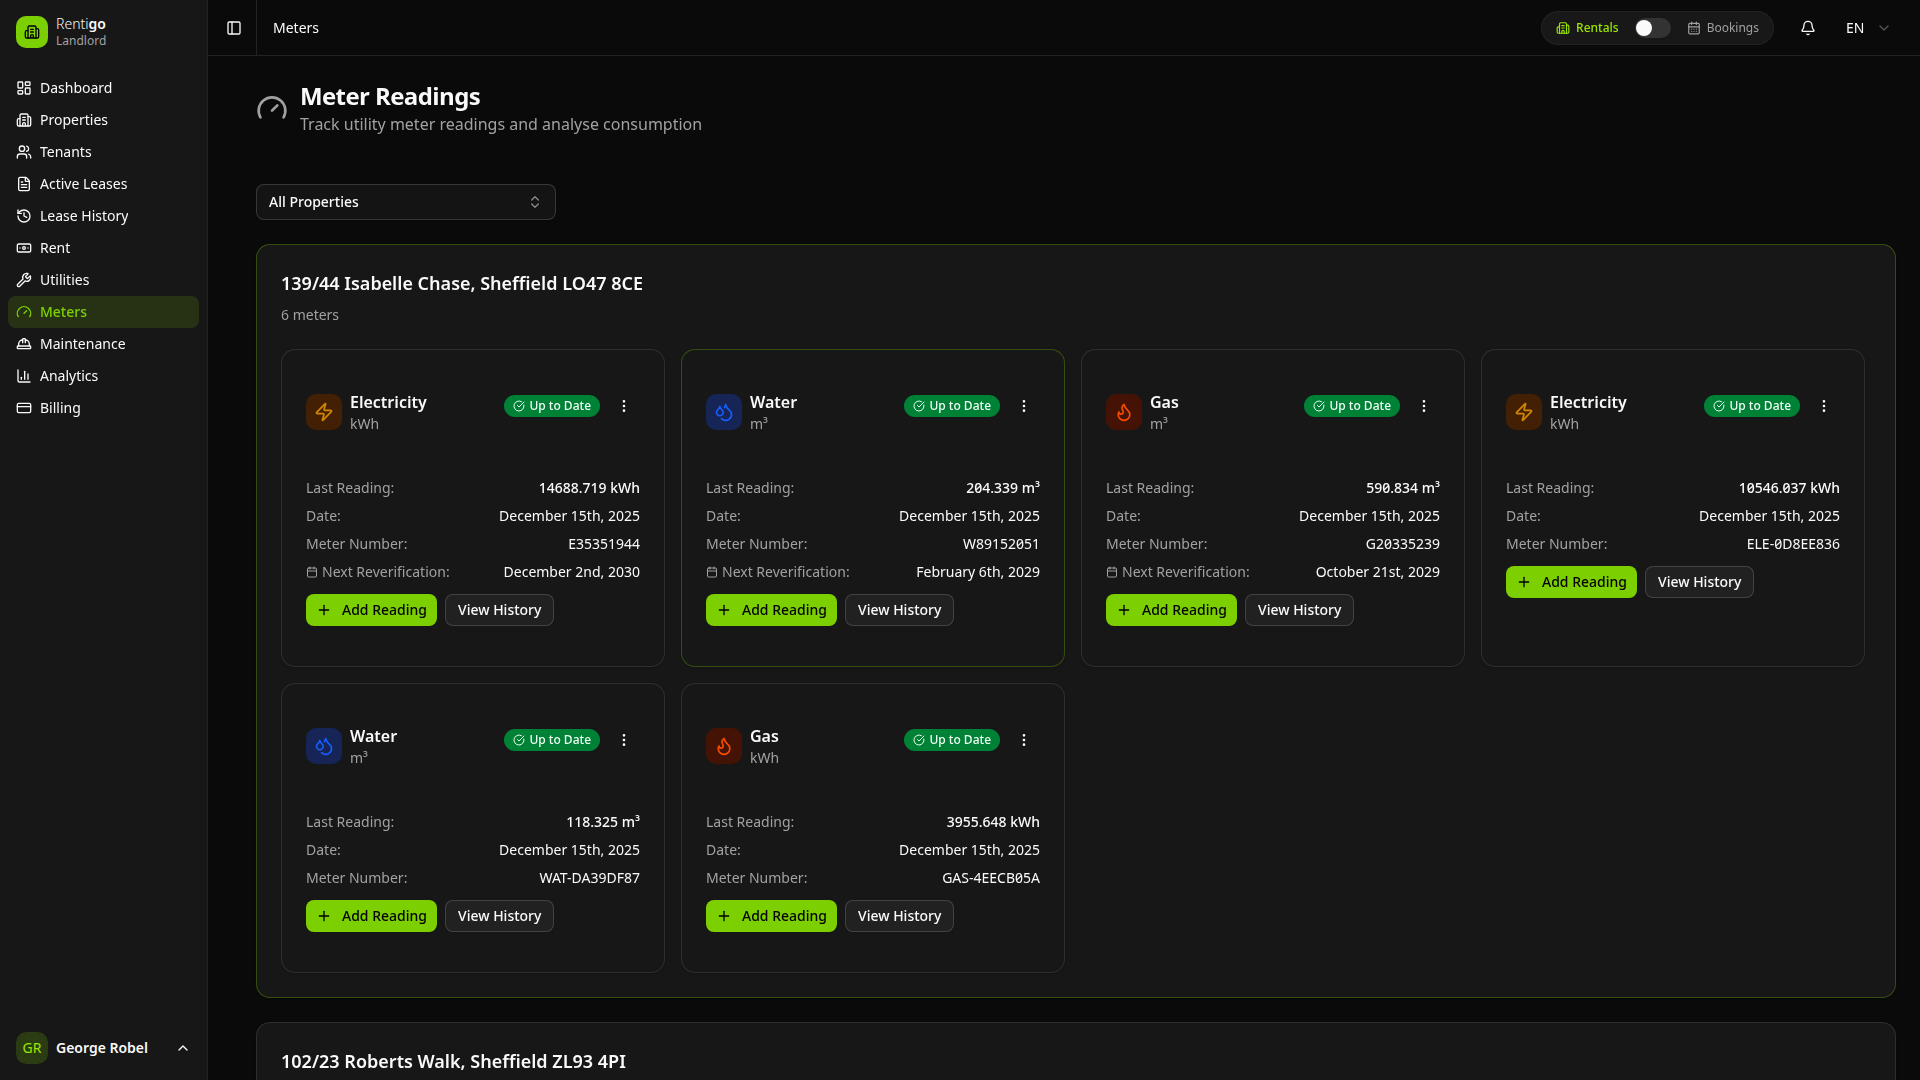Go to Maintenance in sidebar
Image resolution: width=1920 pixels, height=1080 pixels.
tap(82, 344)
